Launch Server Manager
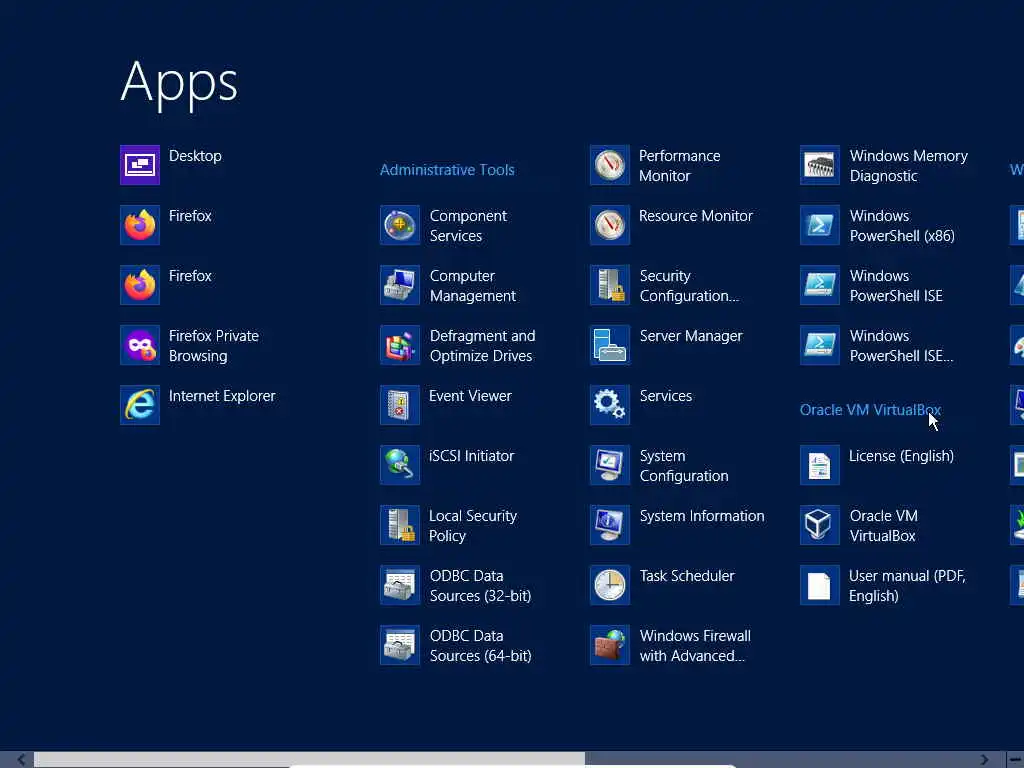This screenshot has width=1024, height=768. (667, 345)
